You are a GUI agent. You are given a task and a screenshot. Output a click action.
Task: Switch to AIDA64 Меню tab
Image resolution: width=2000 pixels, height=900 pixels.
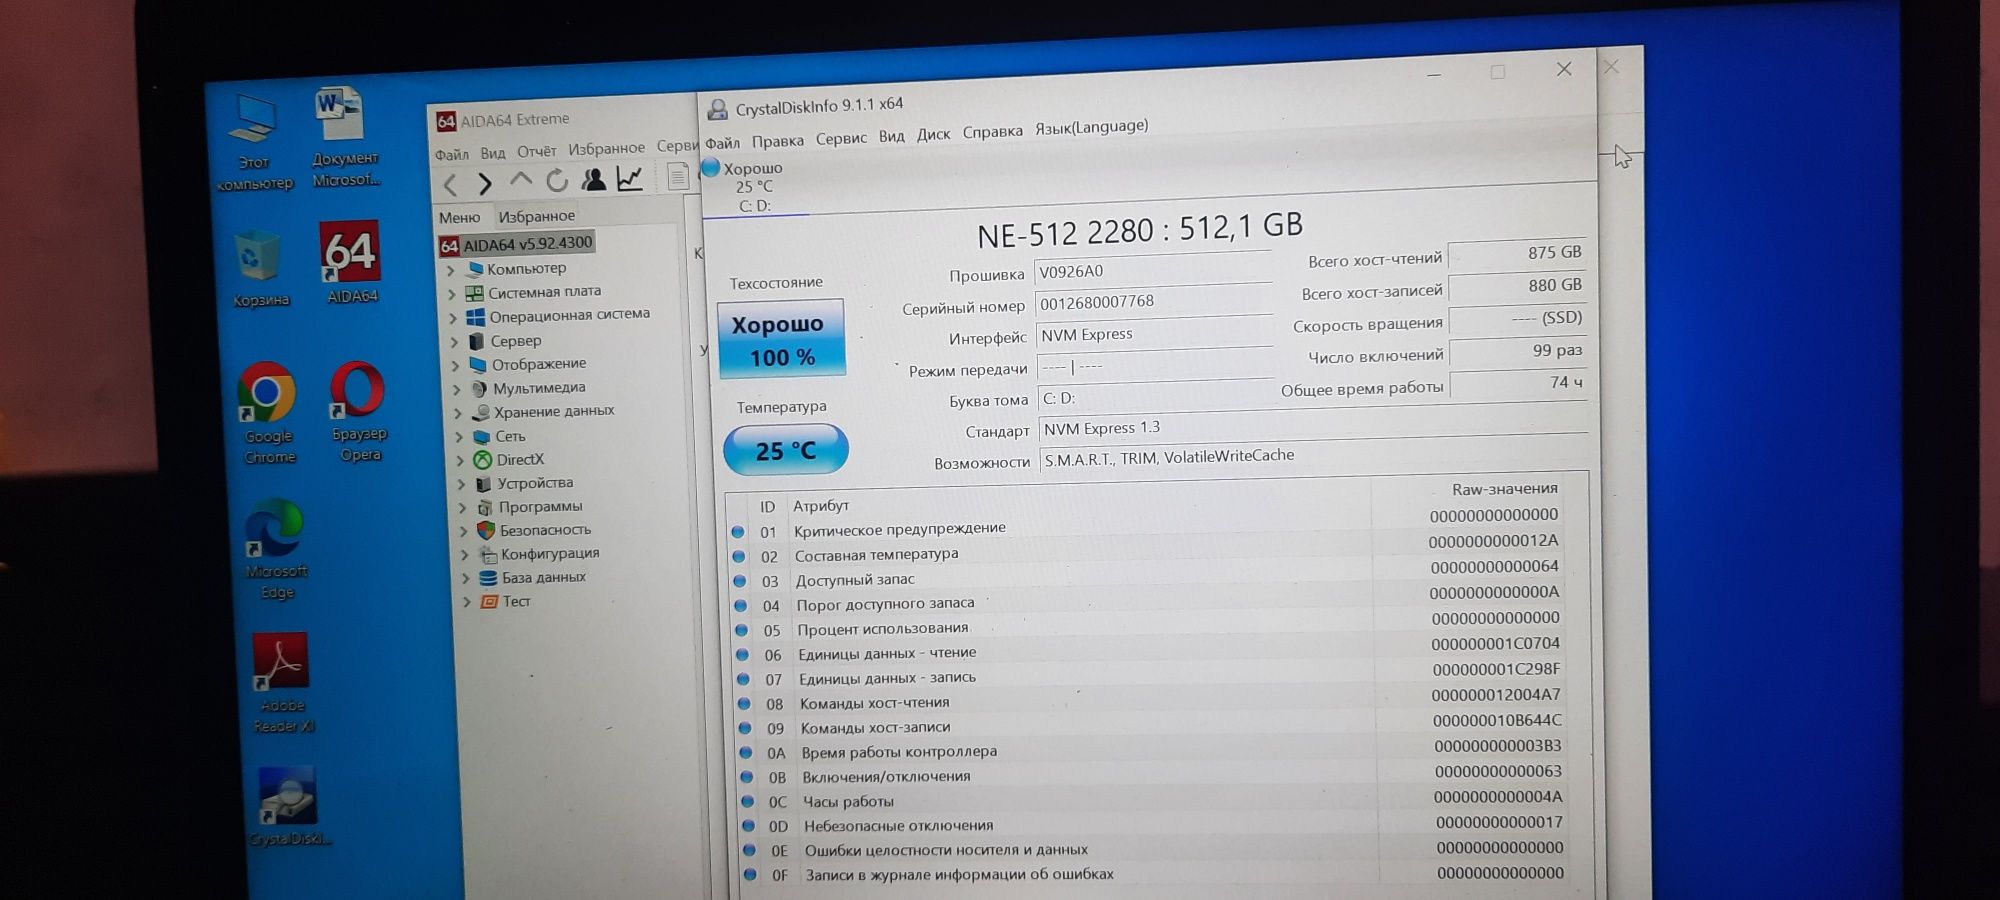459,218
